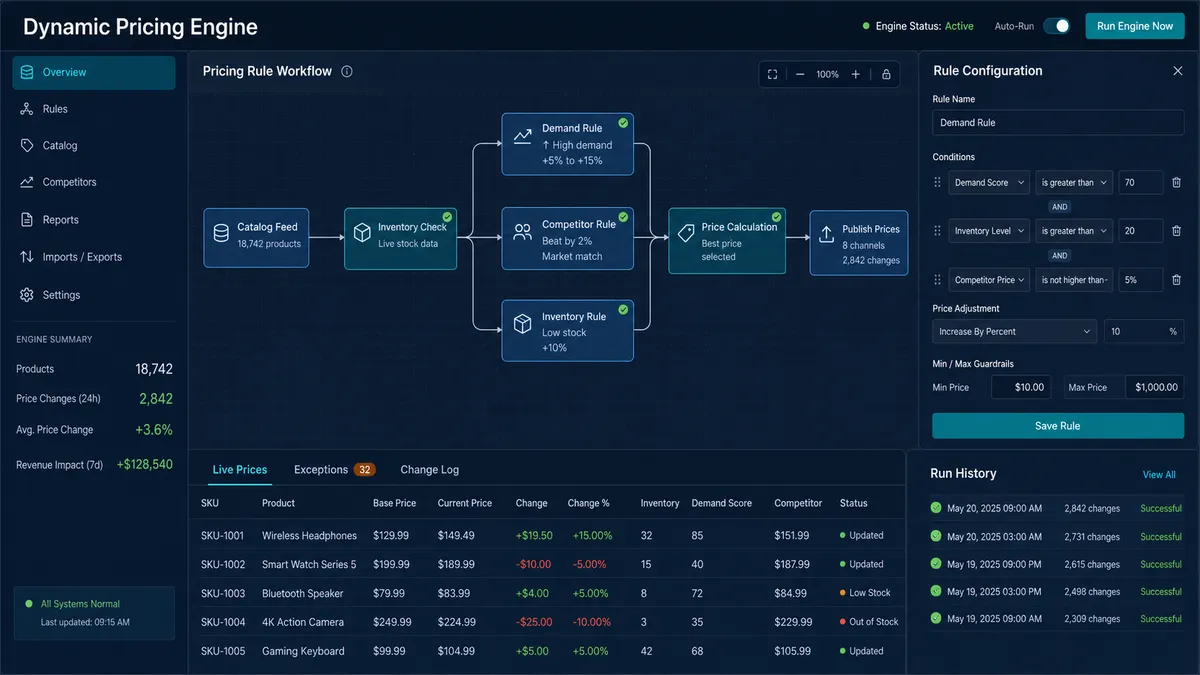Click the Demand Rule green checkmark
Image resolution: width=1200 pixels, height=675 pixels.
[x=623, y=122]
